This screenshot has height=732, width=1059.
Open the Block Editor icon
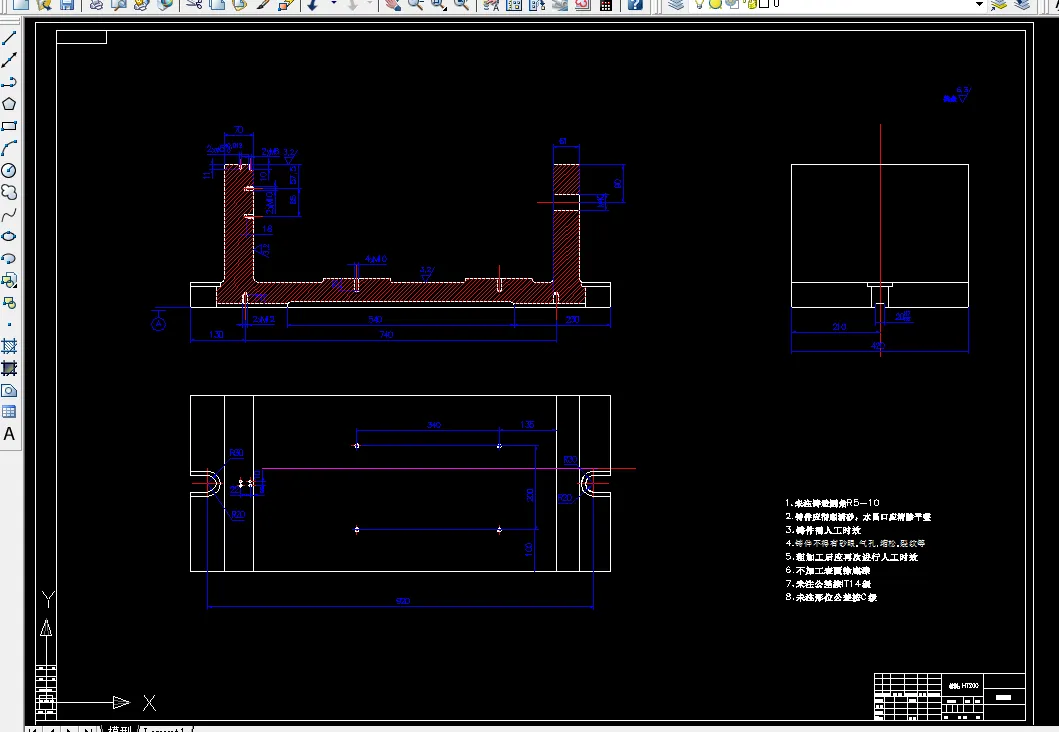pos(286,4)
